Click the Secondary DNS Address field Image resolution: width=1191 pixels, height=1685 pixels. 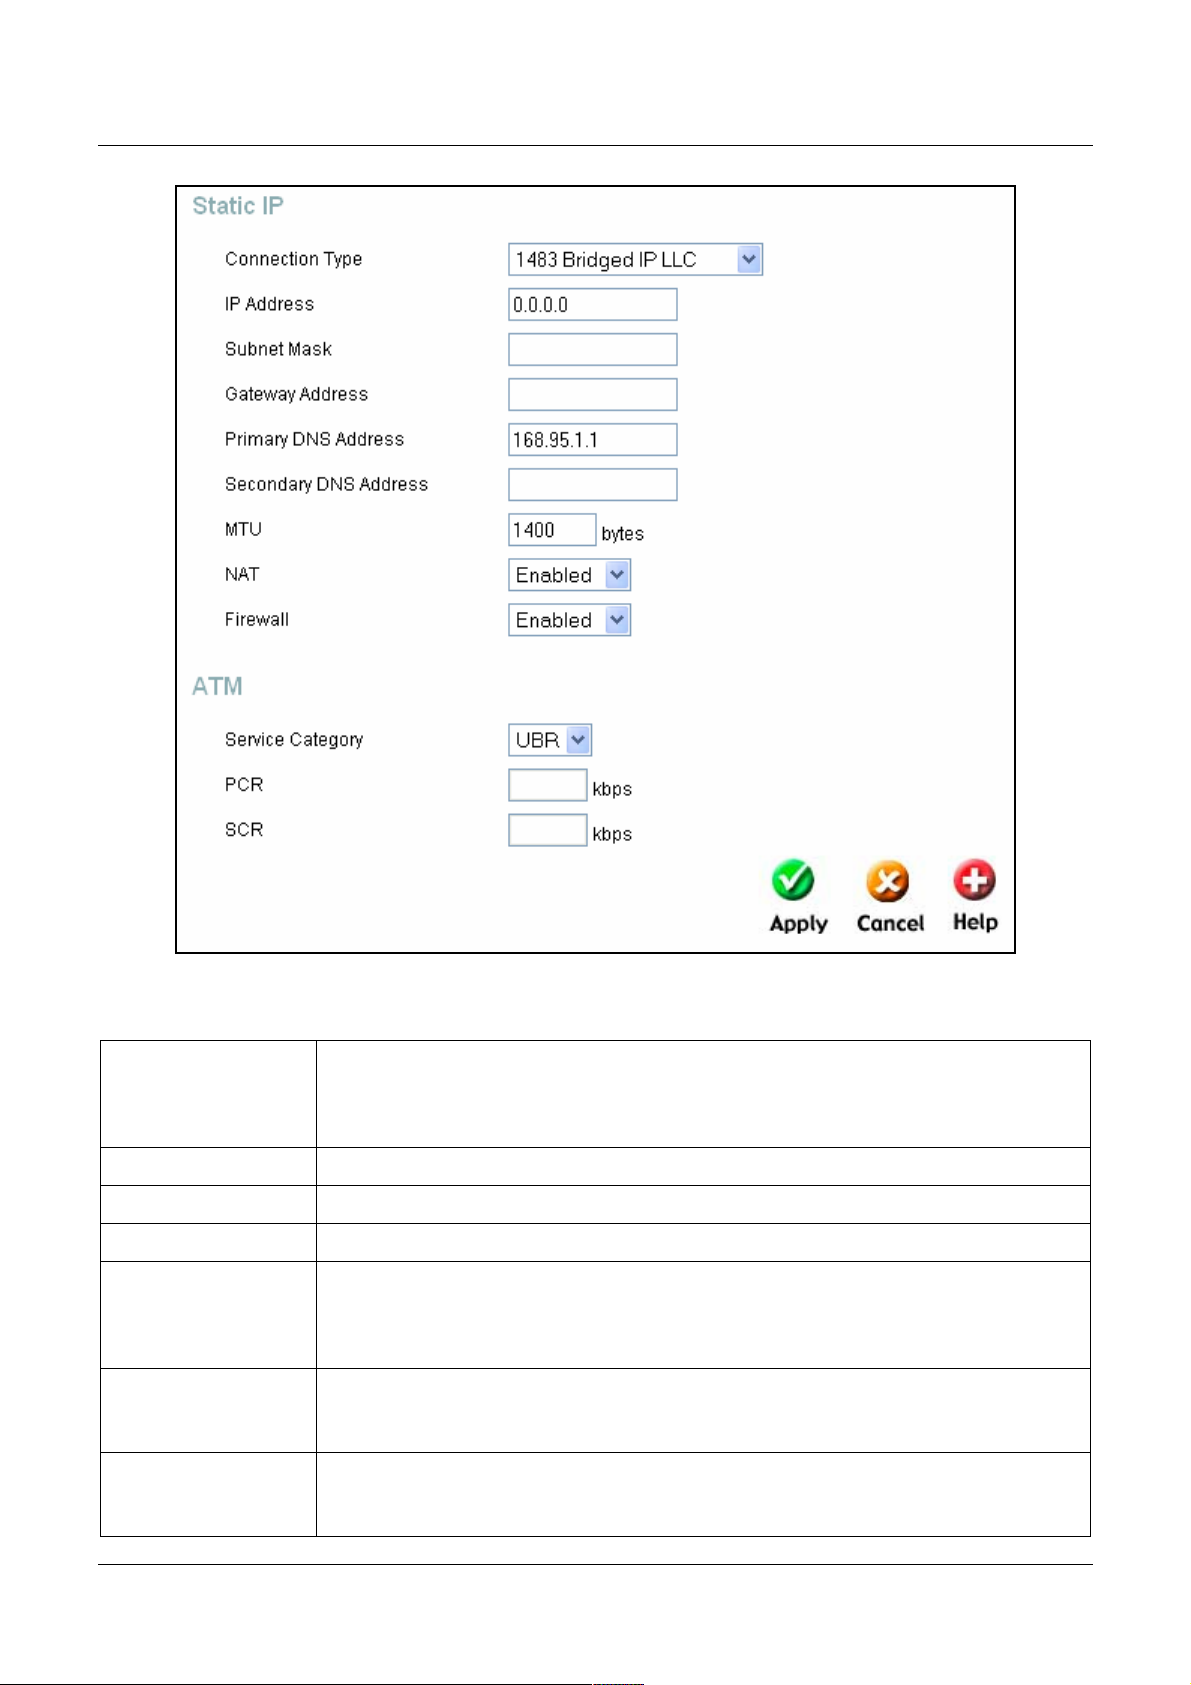coord(593,485)
